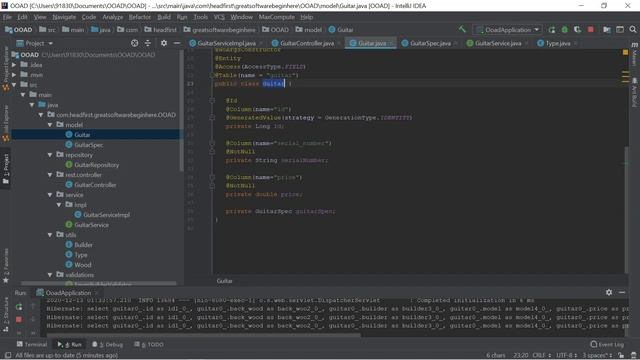Switch to Run tool window button
The width and height of the screenshot is (640, 360).
(69, 344)
